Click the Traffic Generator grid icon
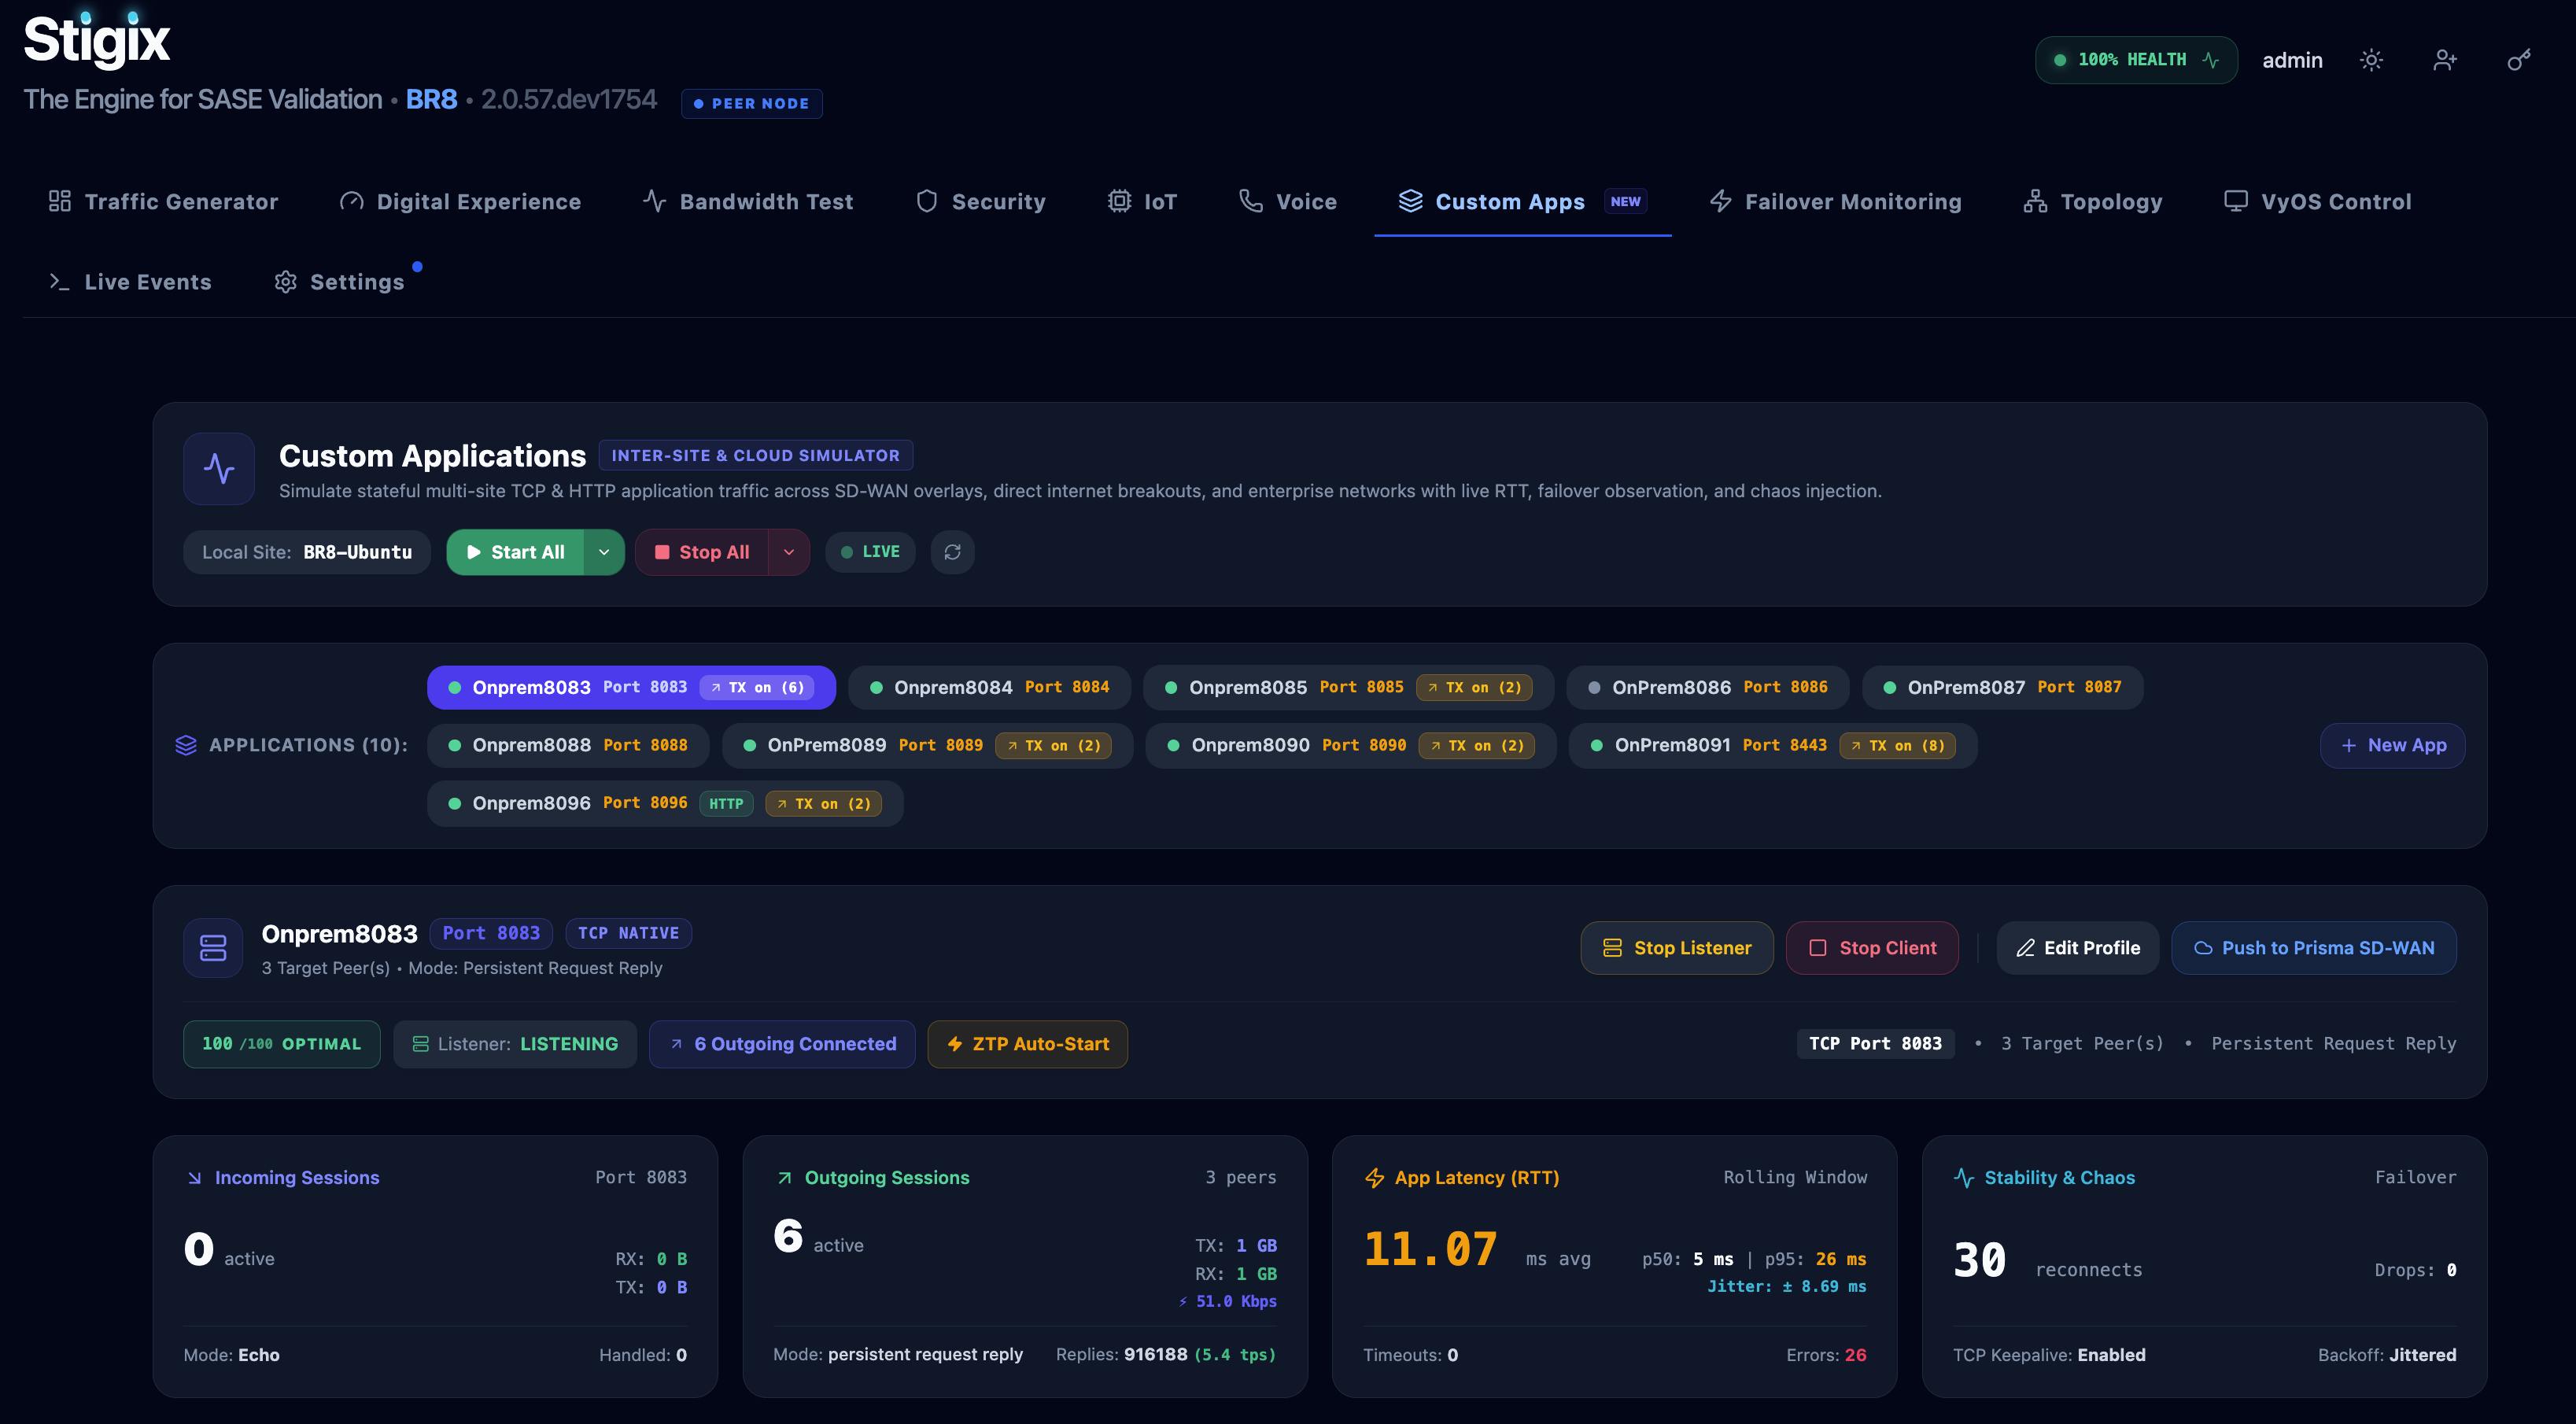 coord(60,201)
